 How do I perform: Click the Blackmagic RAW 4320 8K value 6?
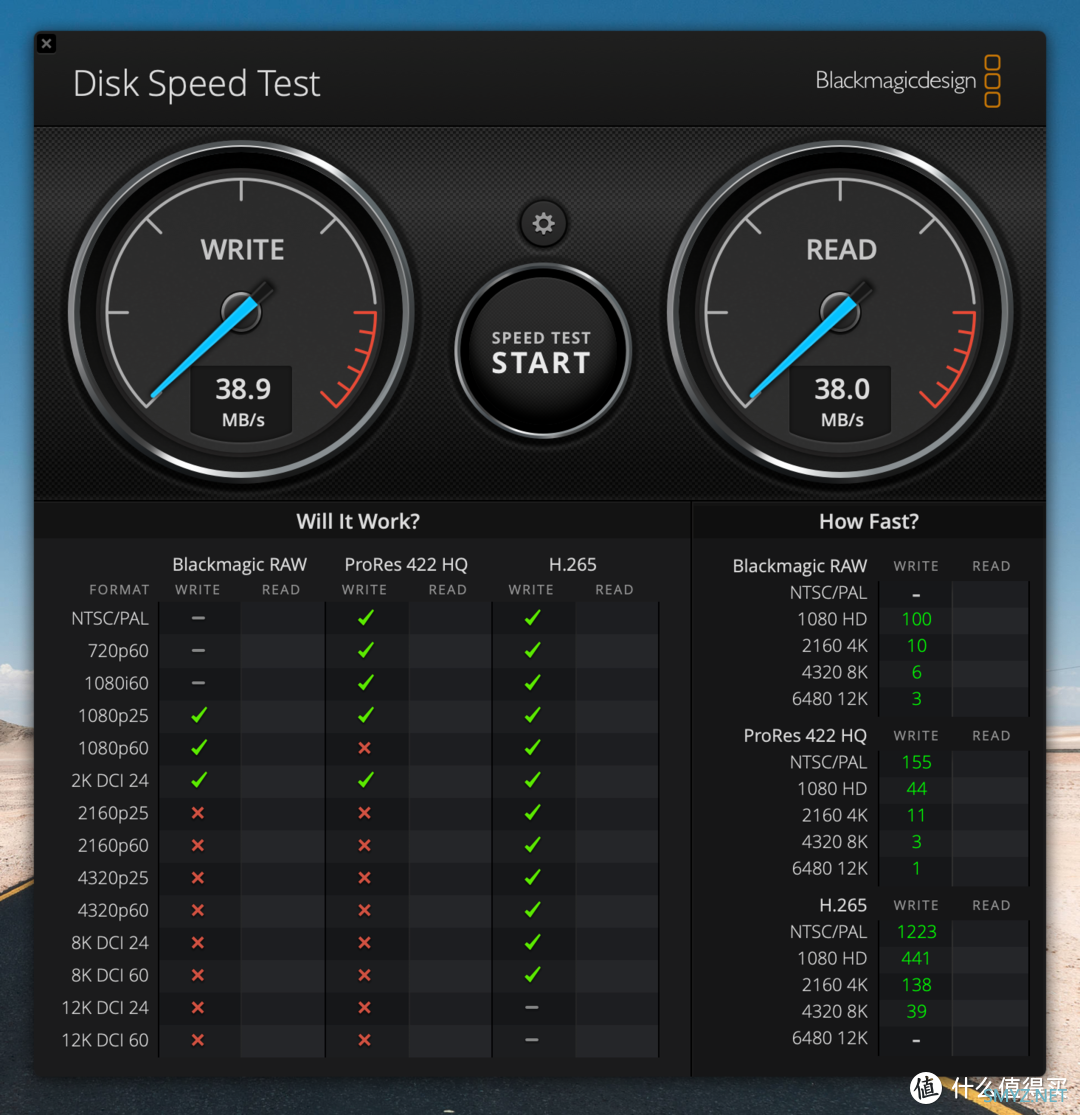pyautogui.click(x=916, y=672)
